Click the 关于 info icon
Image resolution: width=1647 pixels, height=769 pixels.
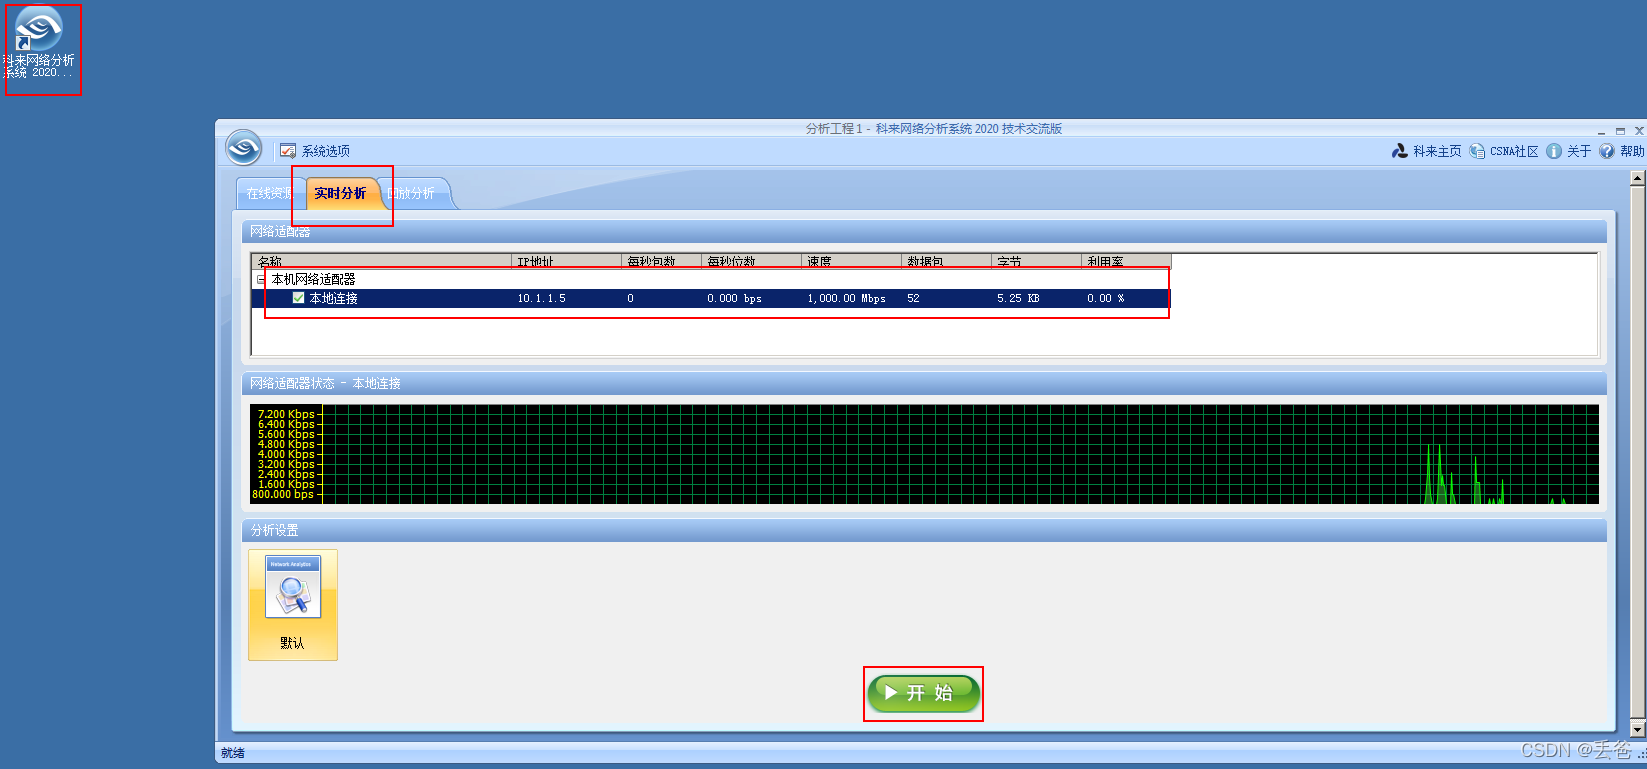coord(1554,151)
